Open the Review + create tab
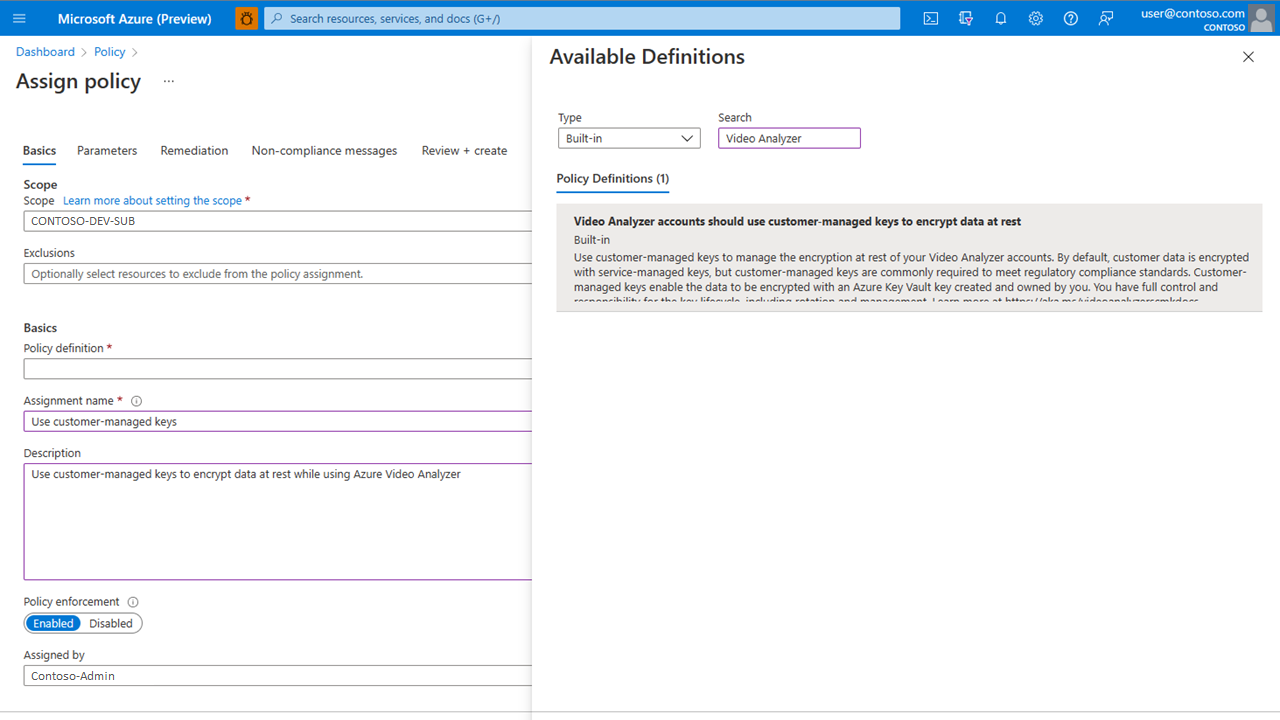 [464, 151]
